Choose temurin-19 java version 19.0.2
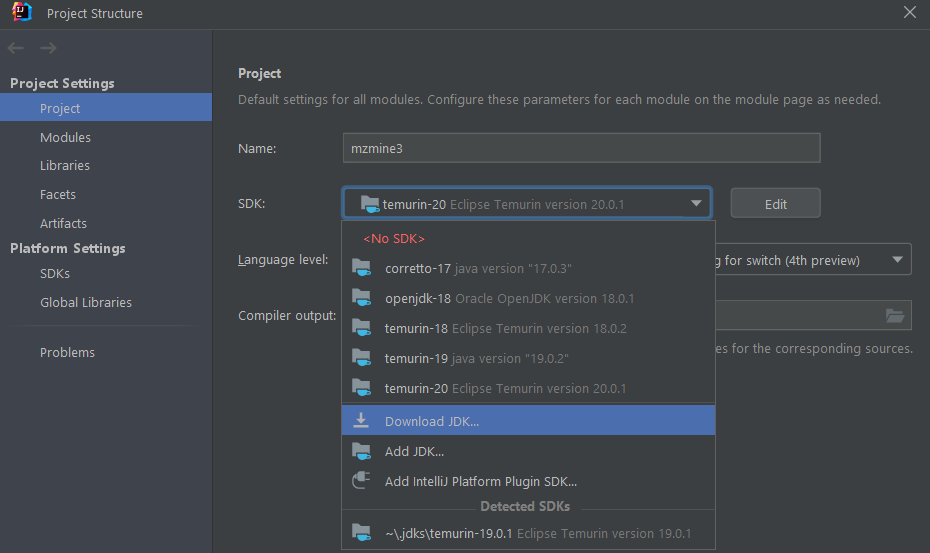 tap(528, 358)
